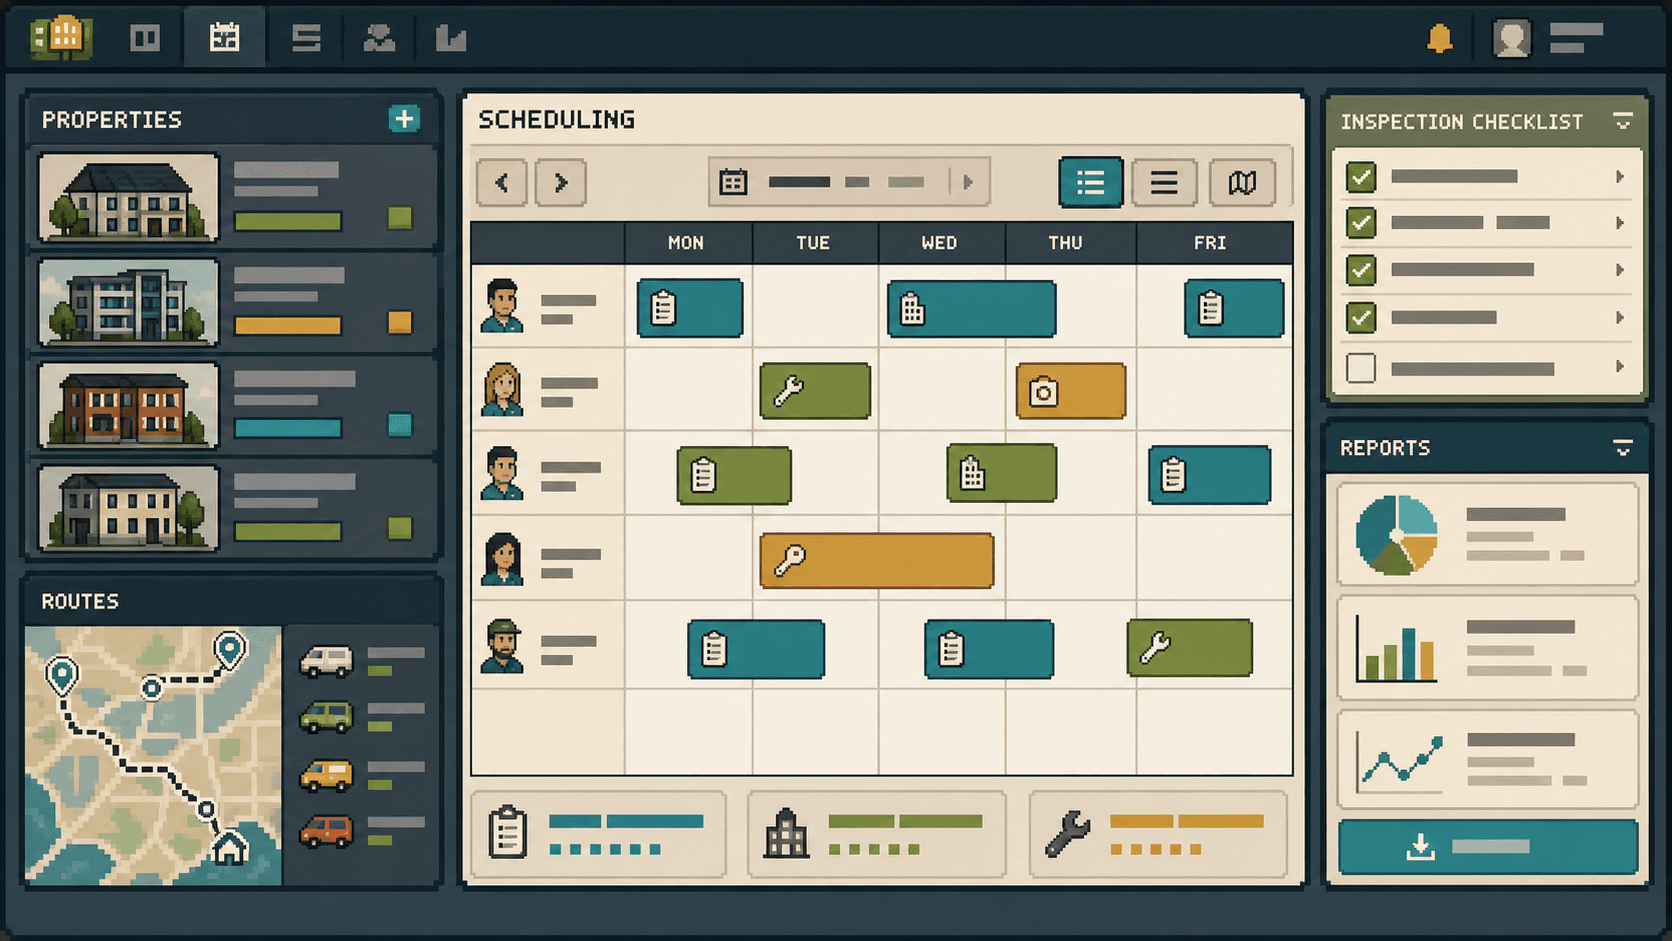Open the long orange key task on Tuesday
The image size is (1672, 941).
(877, 560)
